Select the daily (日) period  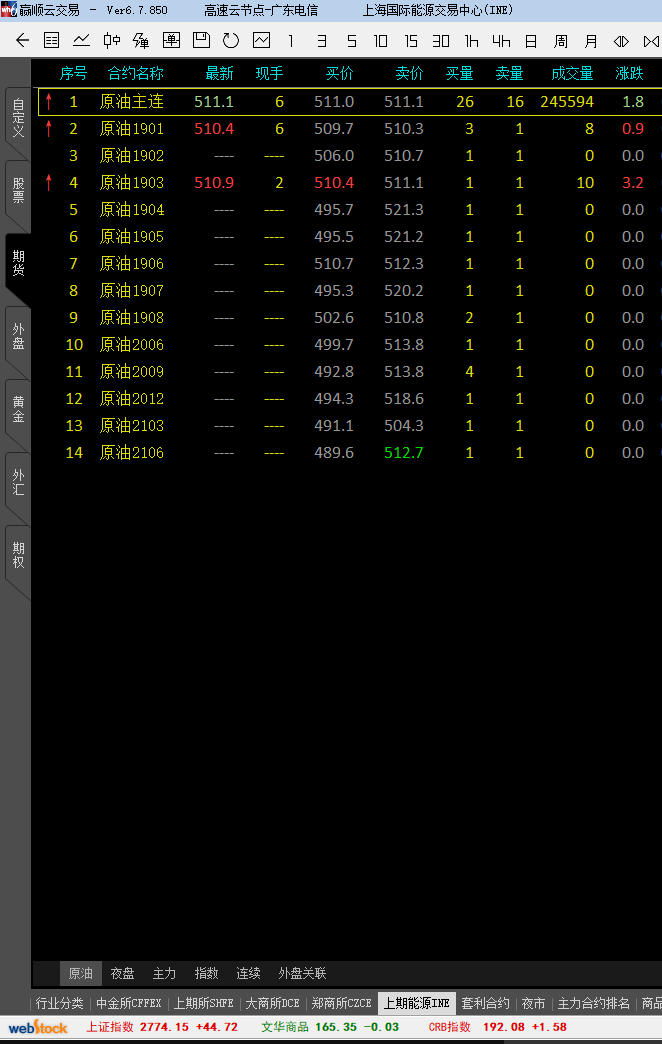pos(531,41)
